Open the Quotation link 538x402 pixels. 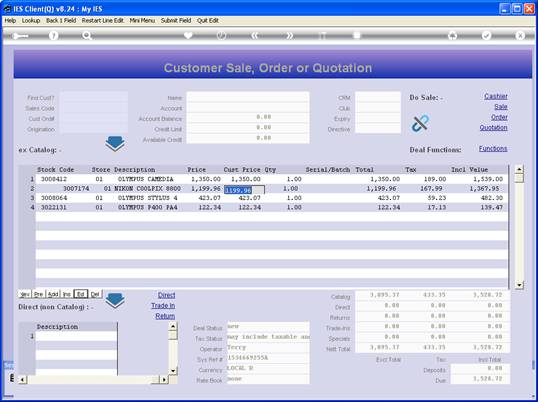coord(493,128)
